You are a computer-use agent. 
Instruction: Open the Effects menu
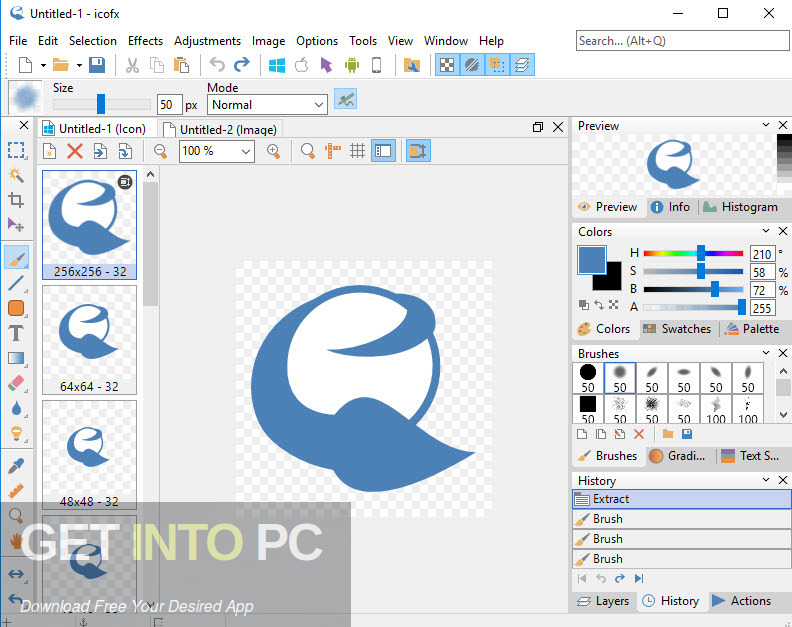145,40
